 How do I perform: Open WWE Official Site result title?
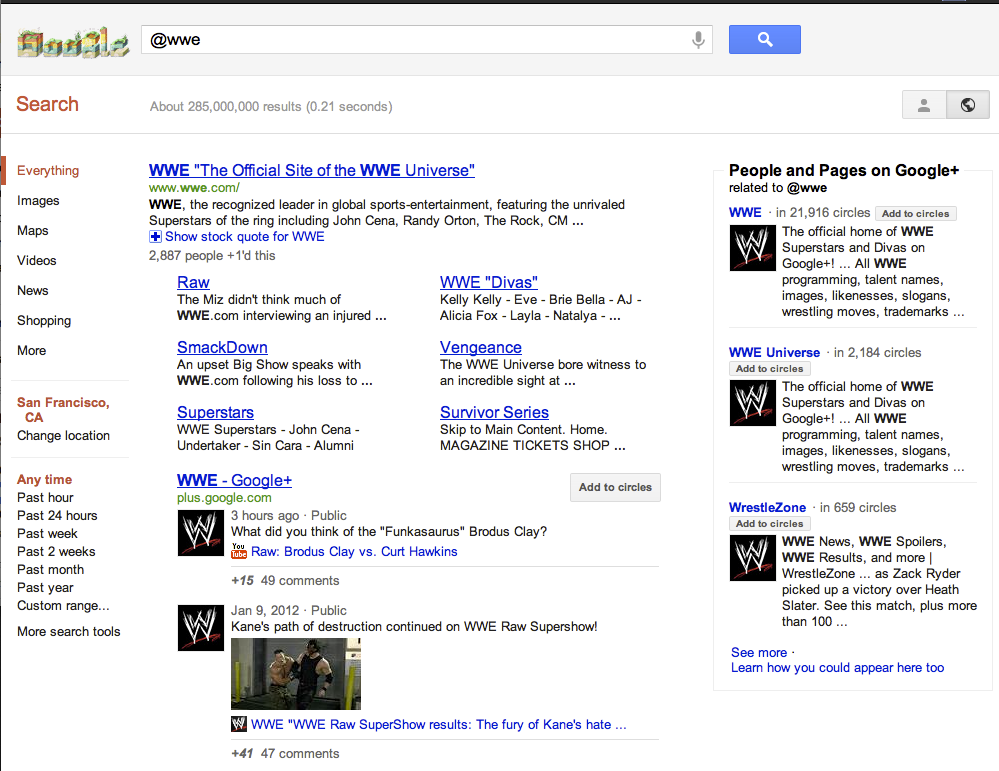312,170
